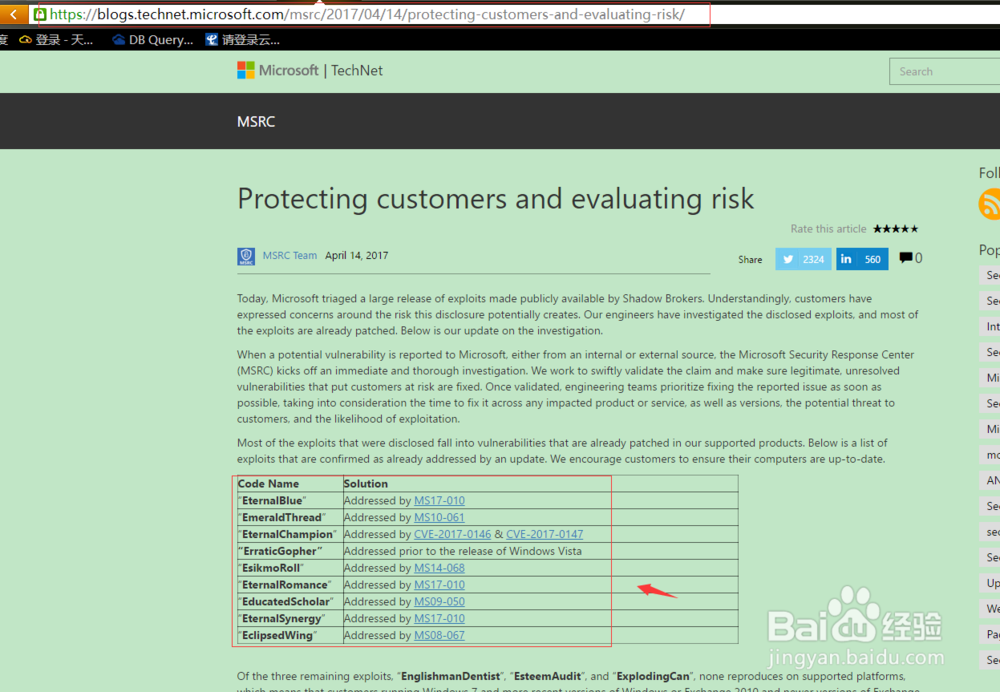This screenshot has height=692, width=1000.
Task: Click the Search input field
Action: coord(945,71)
